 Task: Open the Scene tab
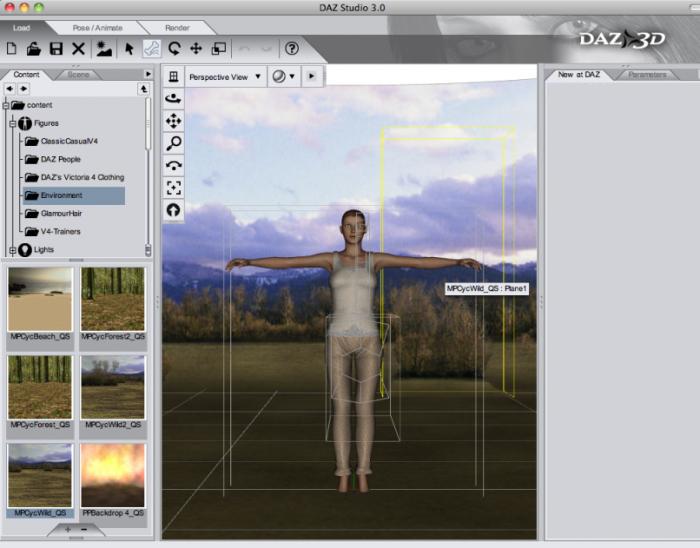tap(79, 75)
